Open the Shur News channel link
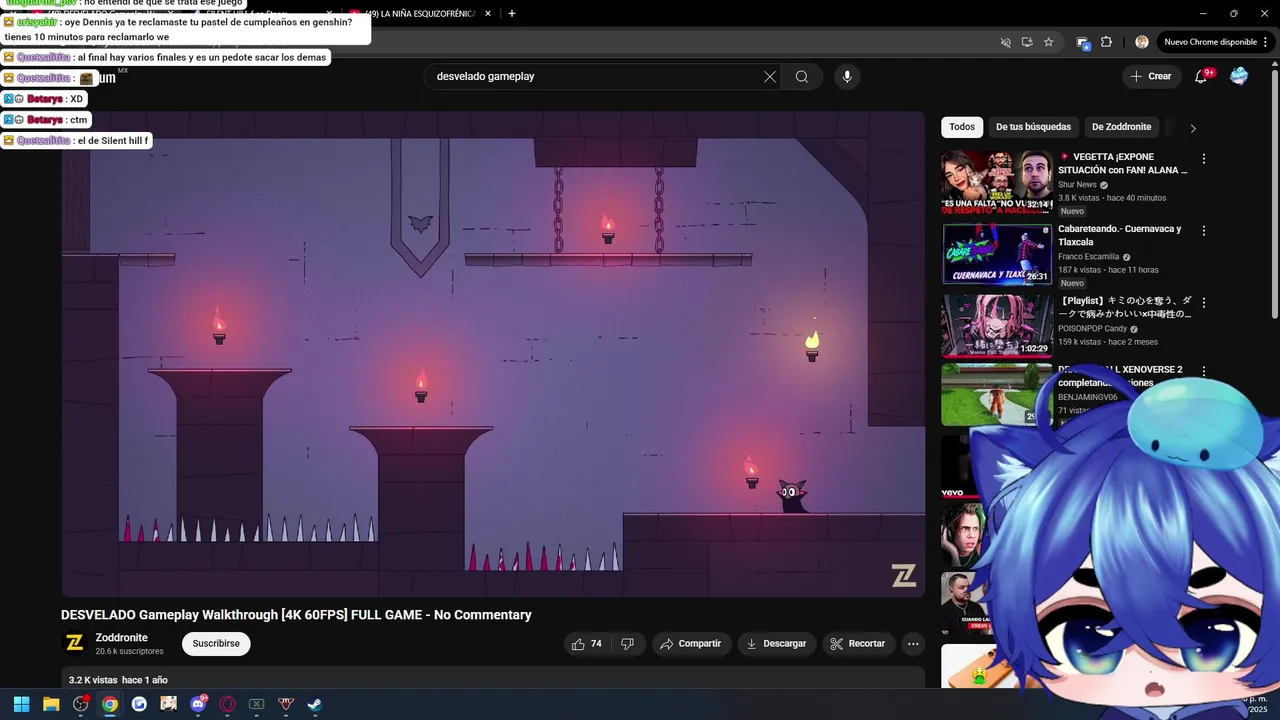 [1078, 185]
